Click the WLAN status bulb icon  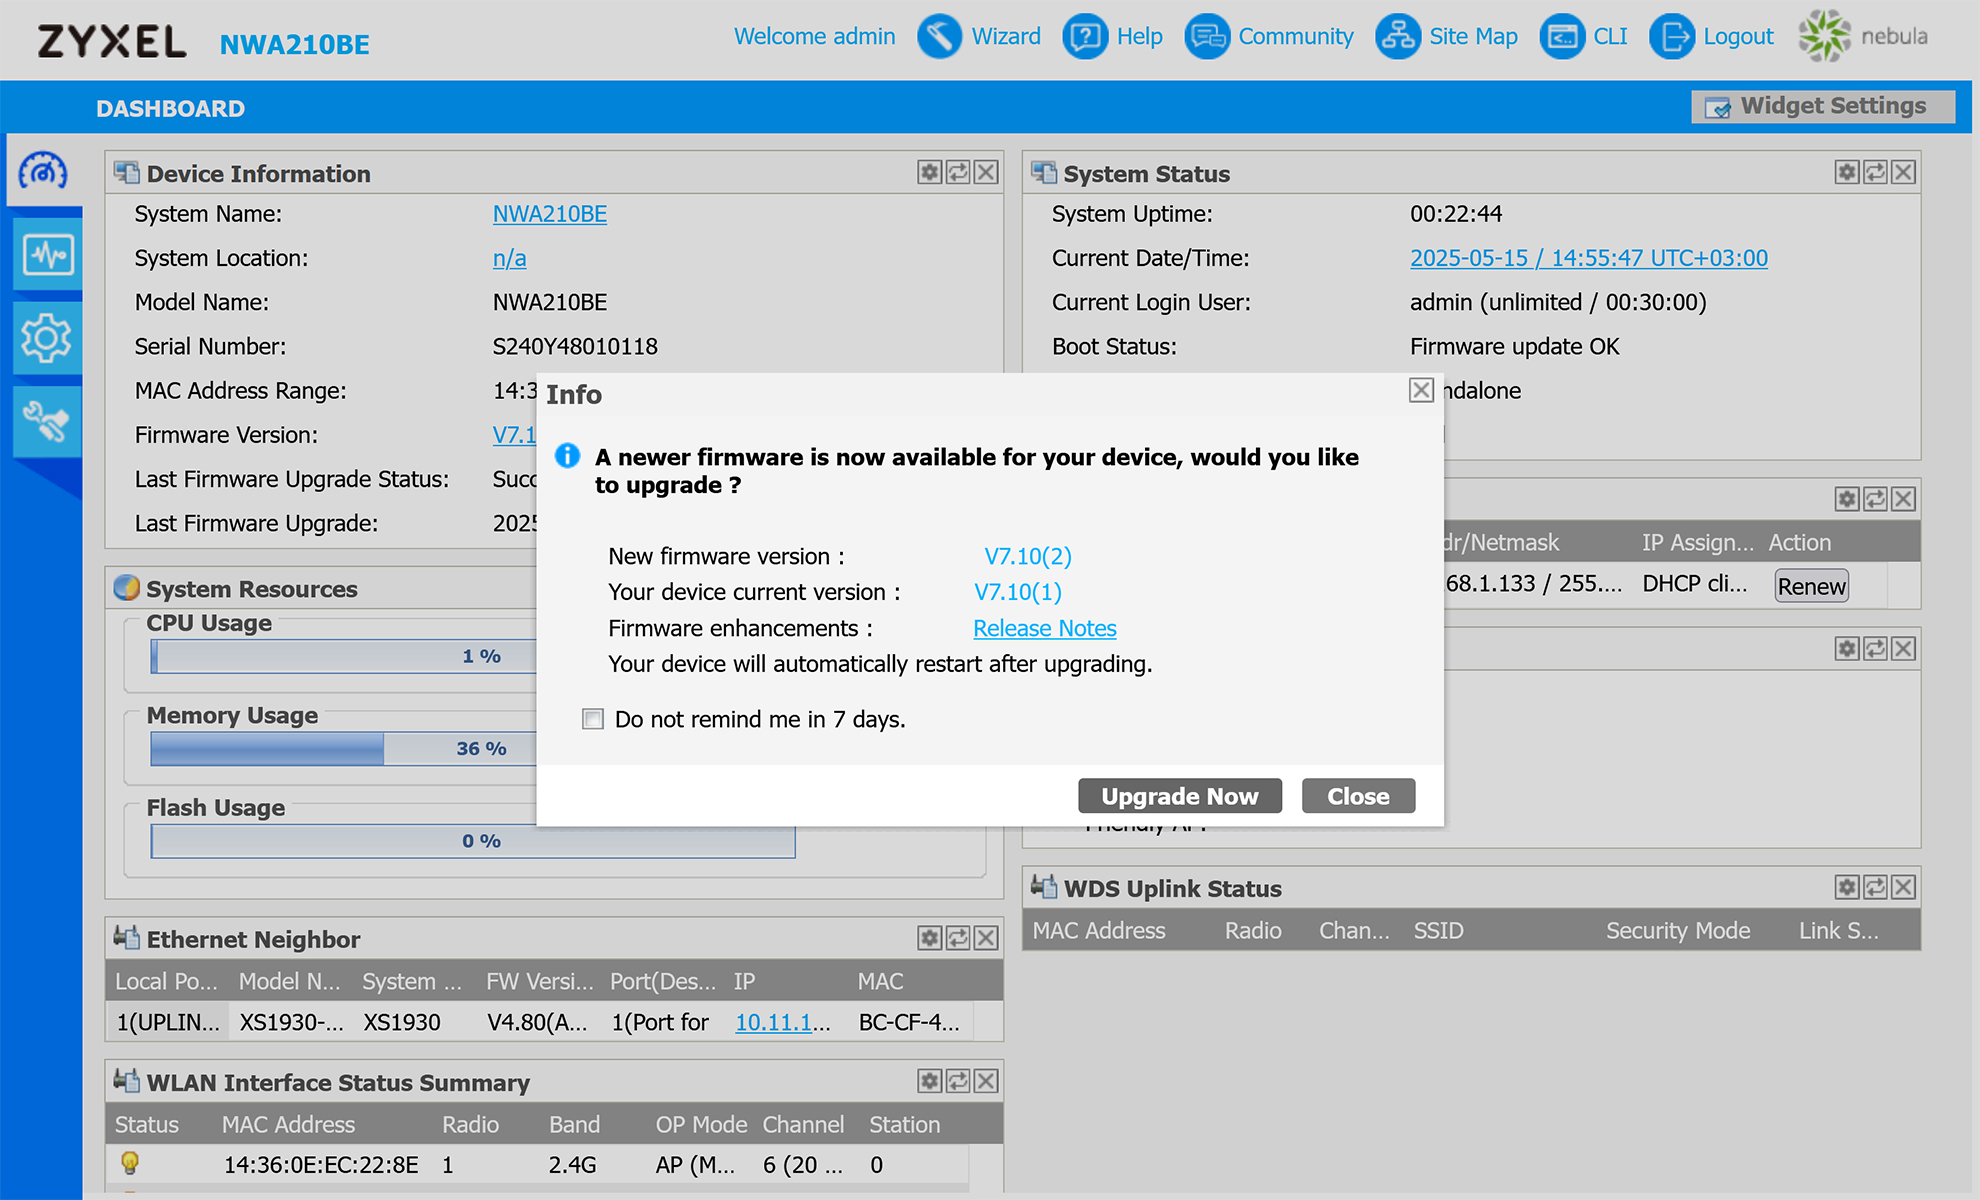[129, 1163]
